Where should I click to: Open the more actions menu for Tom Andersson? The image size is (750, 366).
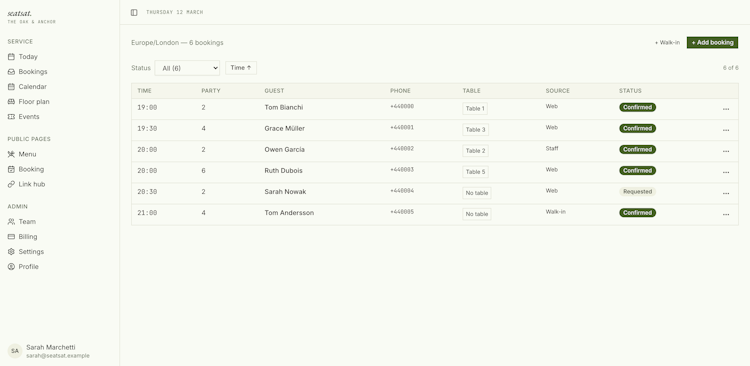726,214
